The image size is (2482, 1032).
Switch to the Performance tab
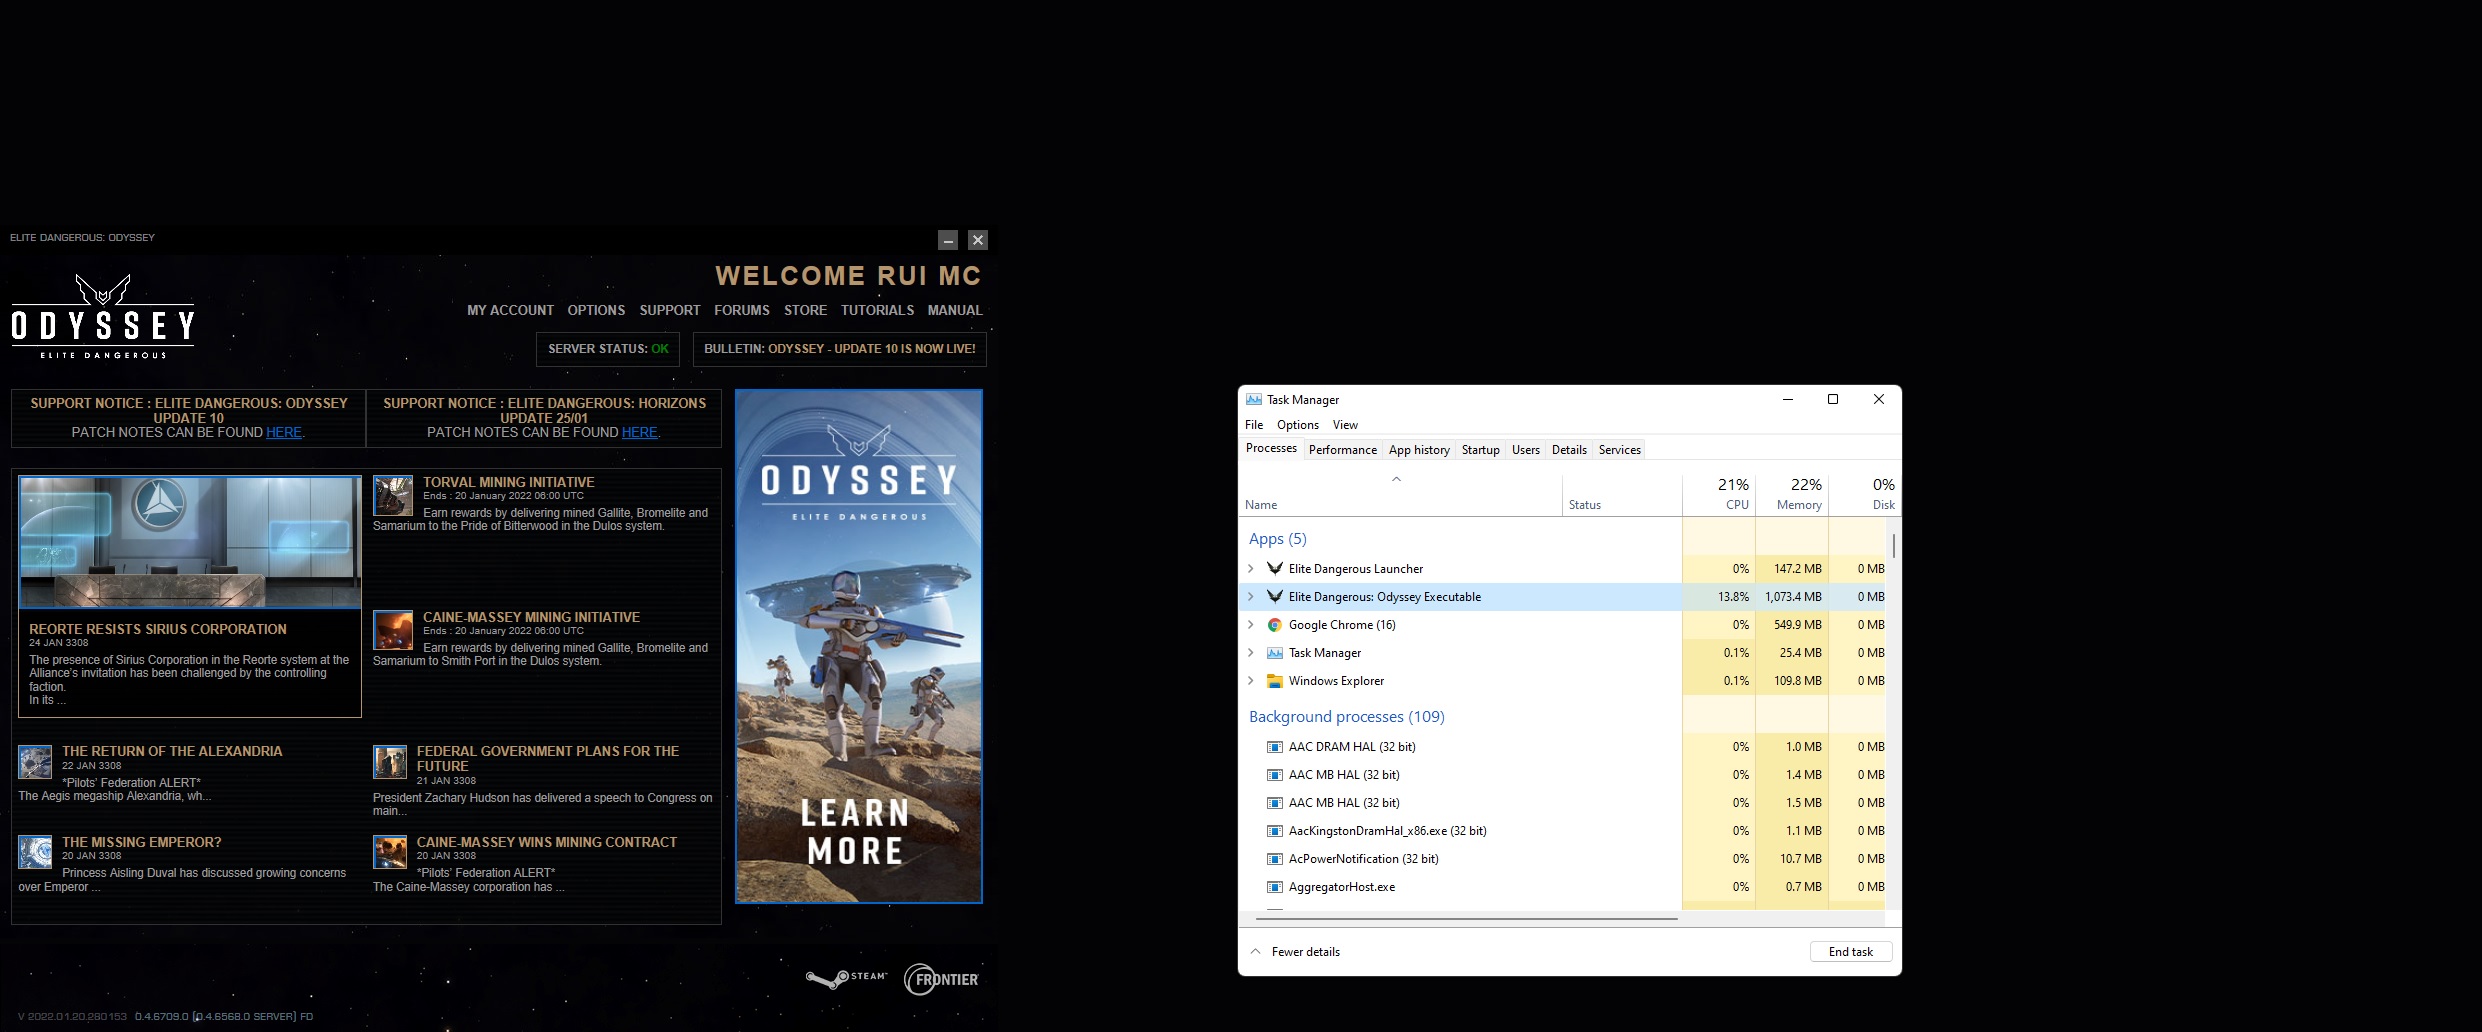tap(1343, 450)
